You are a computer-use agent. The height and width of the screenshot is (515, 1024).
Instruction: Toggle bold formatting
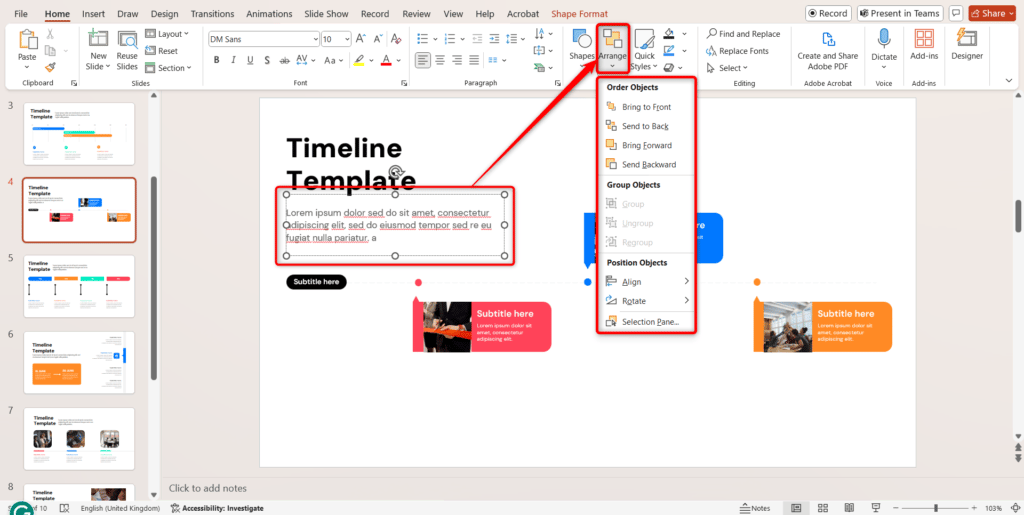(x=216, y=60)
